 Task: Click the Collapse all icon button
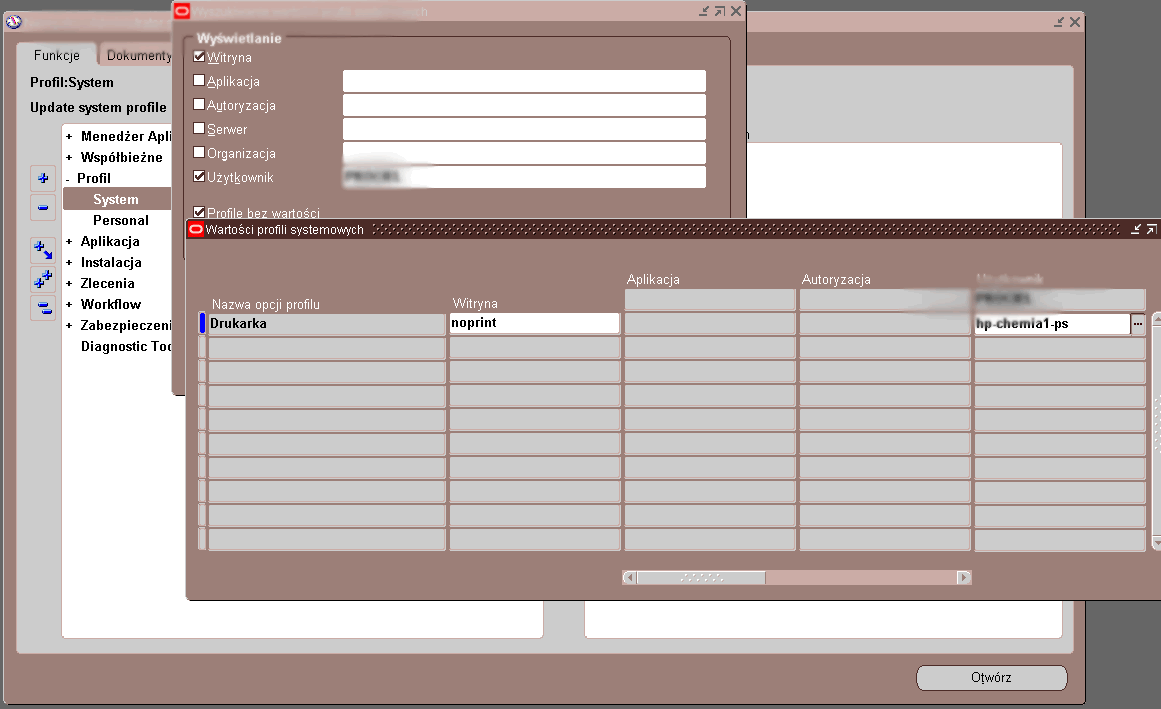pos(43,307)
